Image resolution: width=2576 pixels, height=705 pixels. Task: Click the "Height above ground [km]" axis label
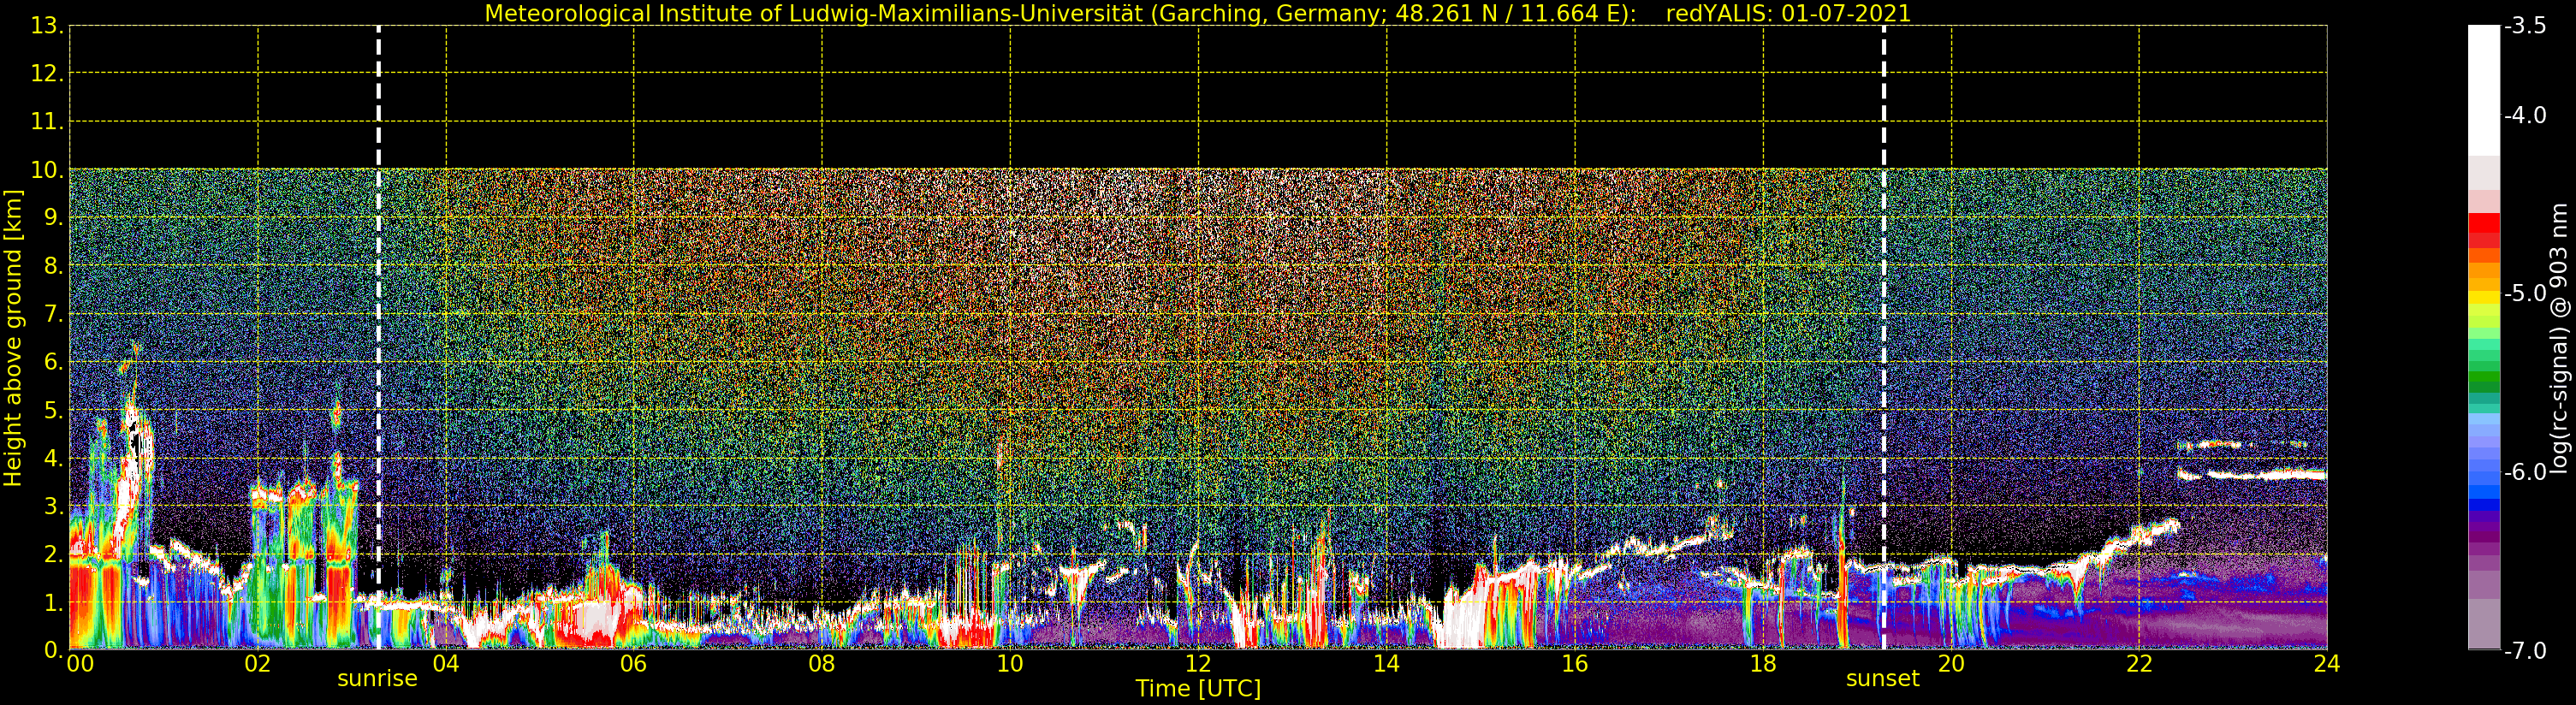coord(13,338)
